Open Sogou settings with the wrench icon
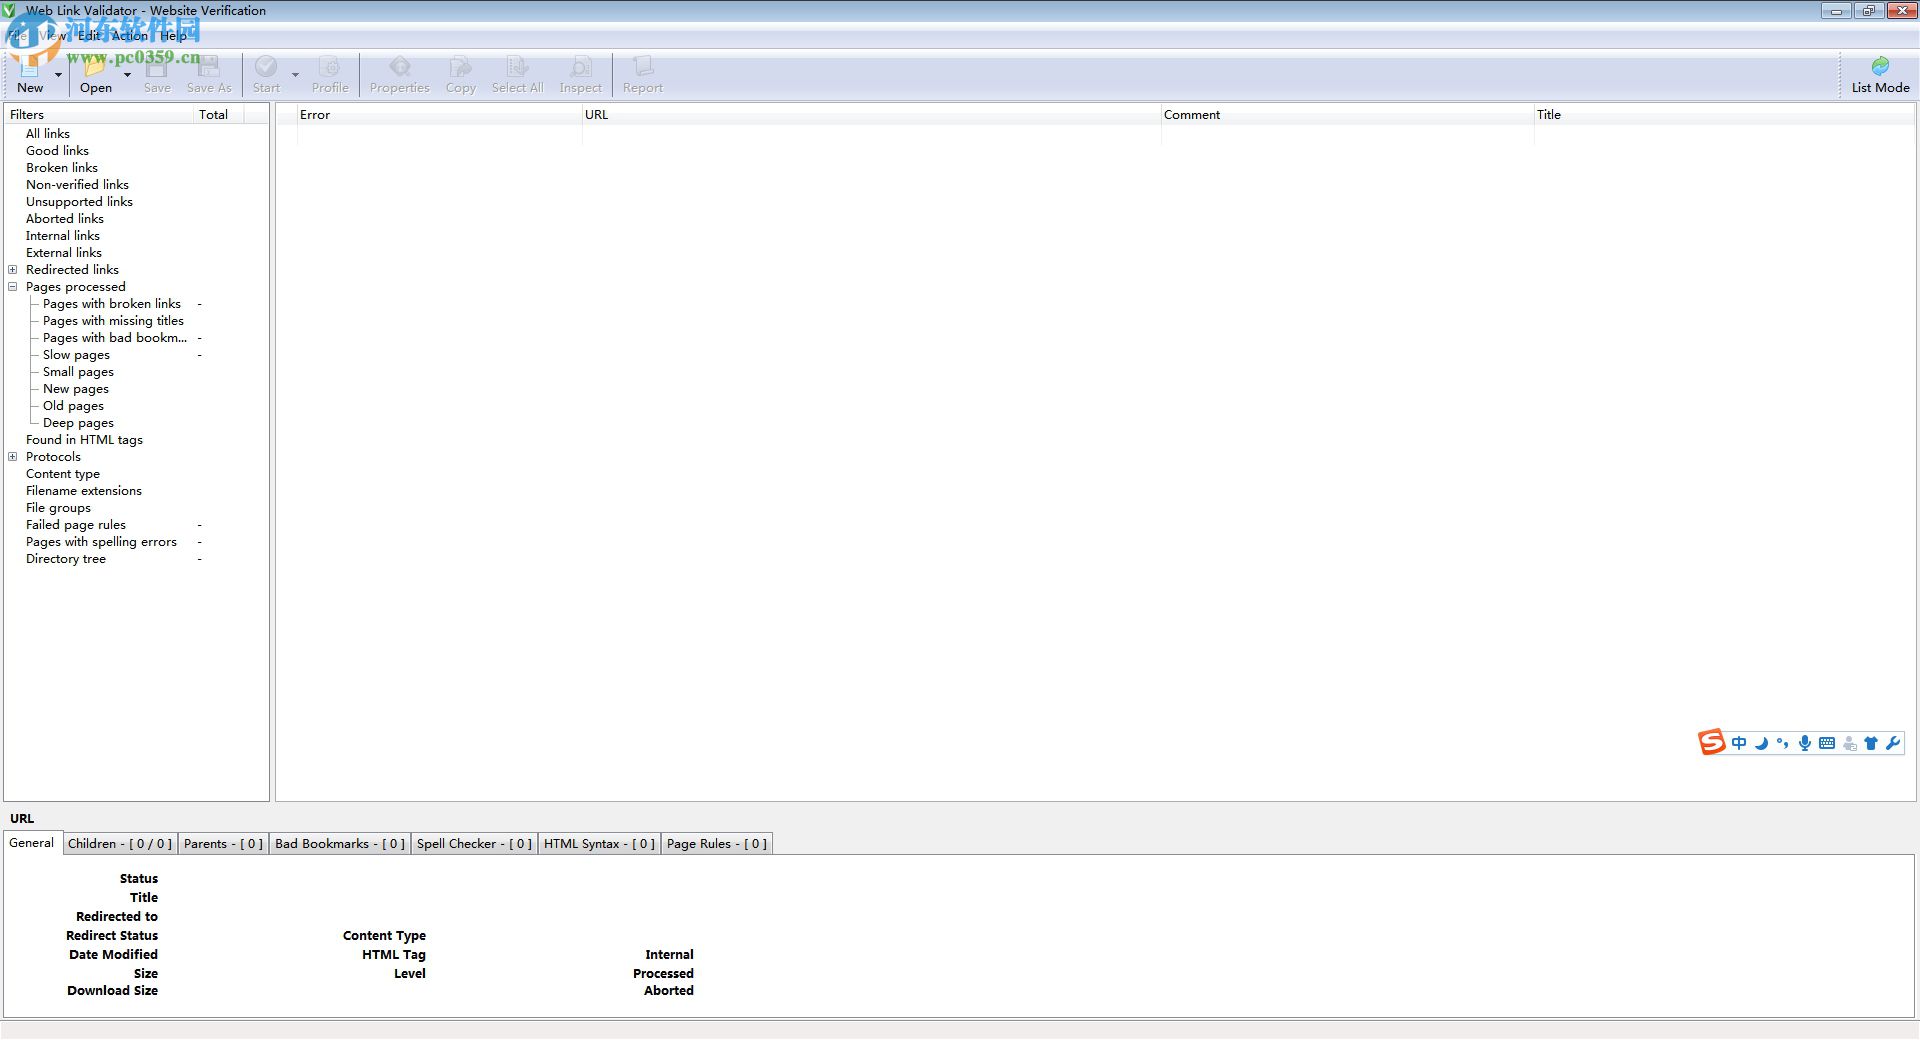The height and width of the screenshot is (1040, 1920). click(1893, 743)
